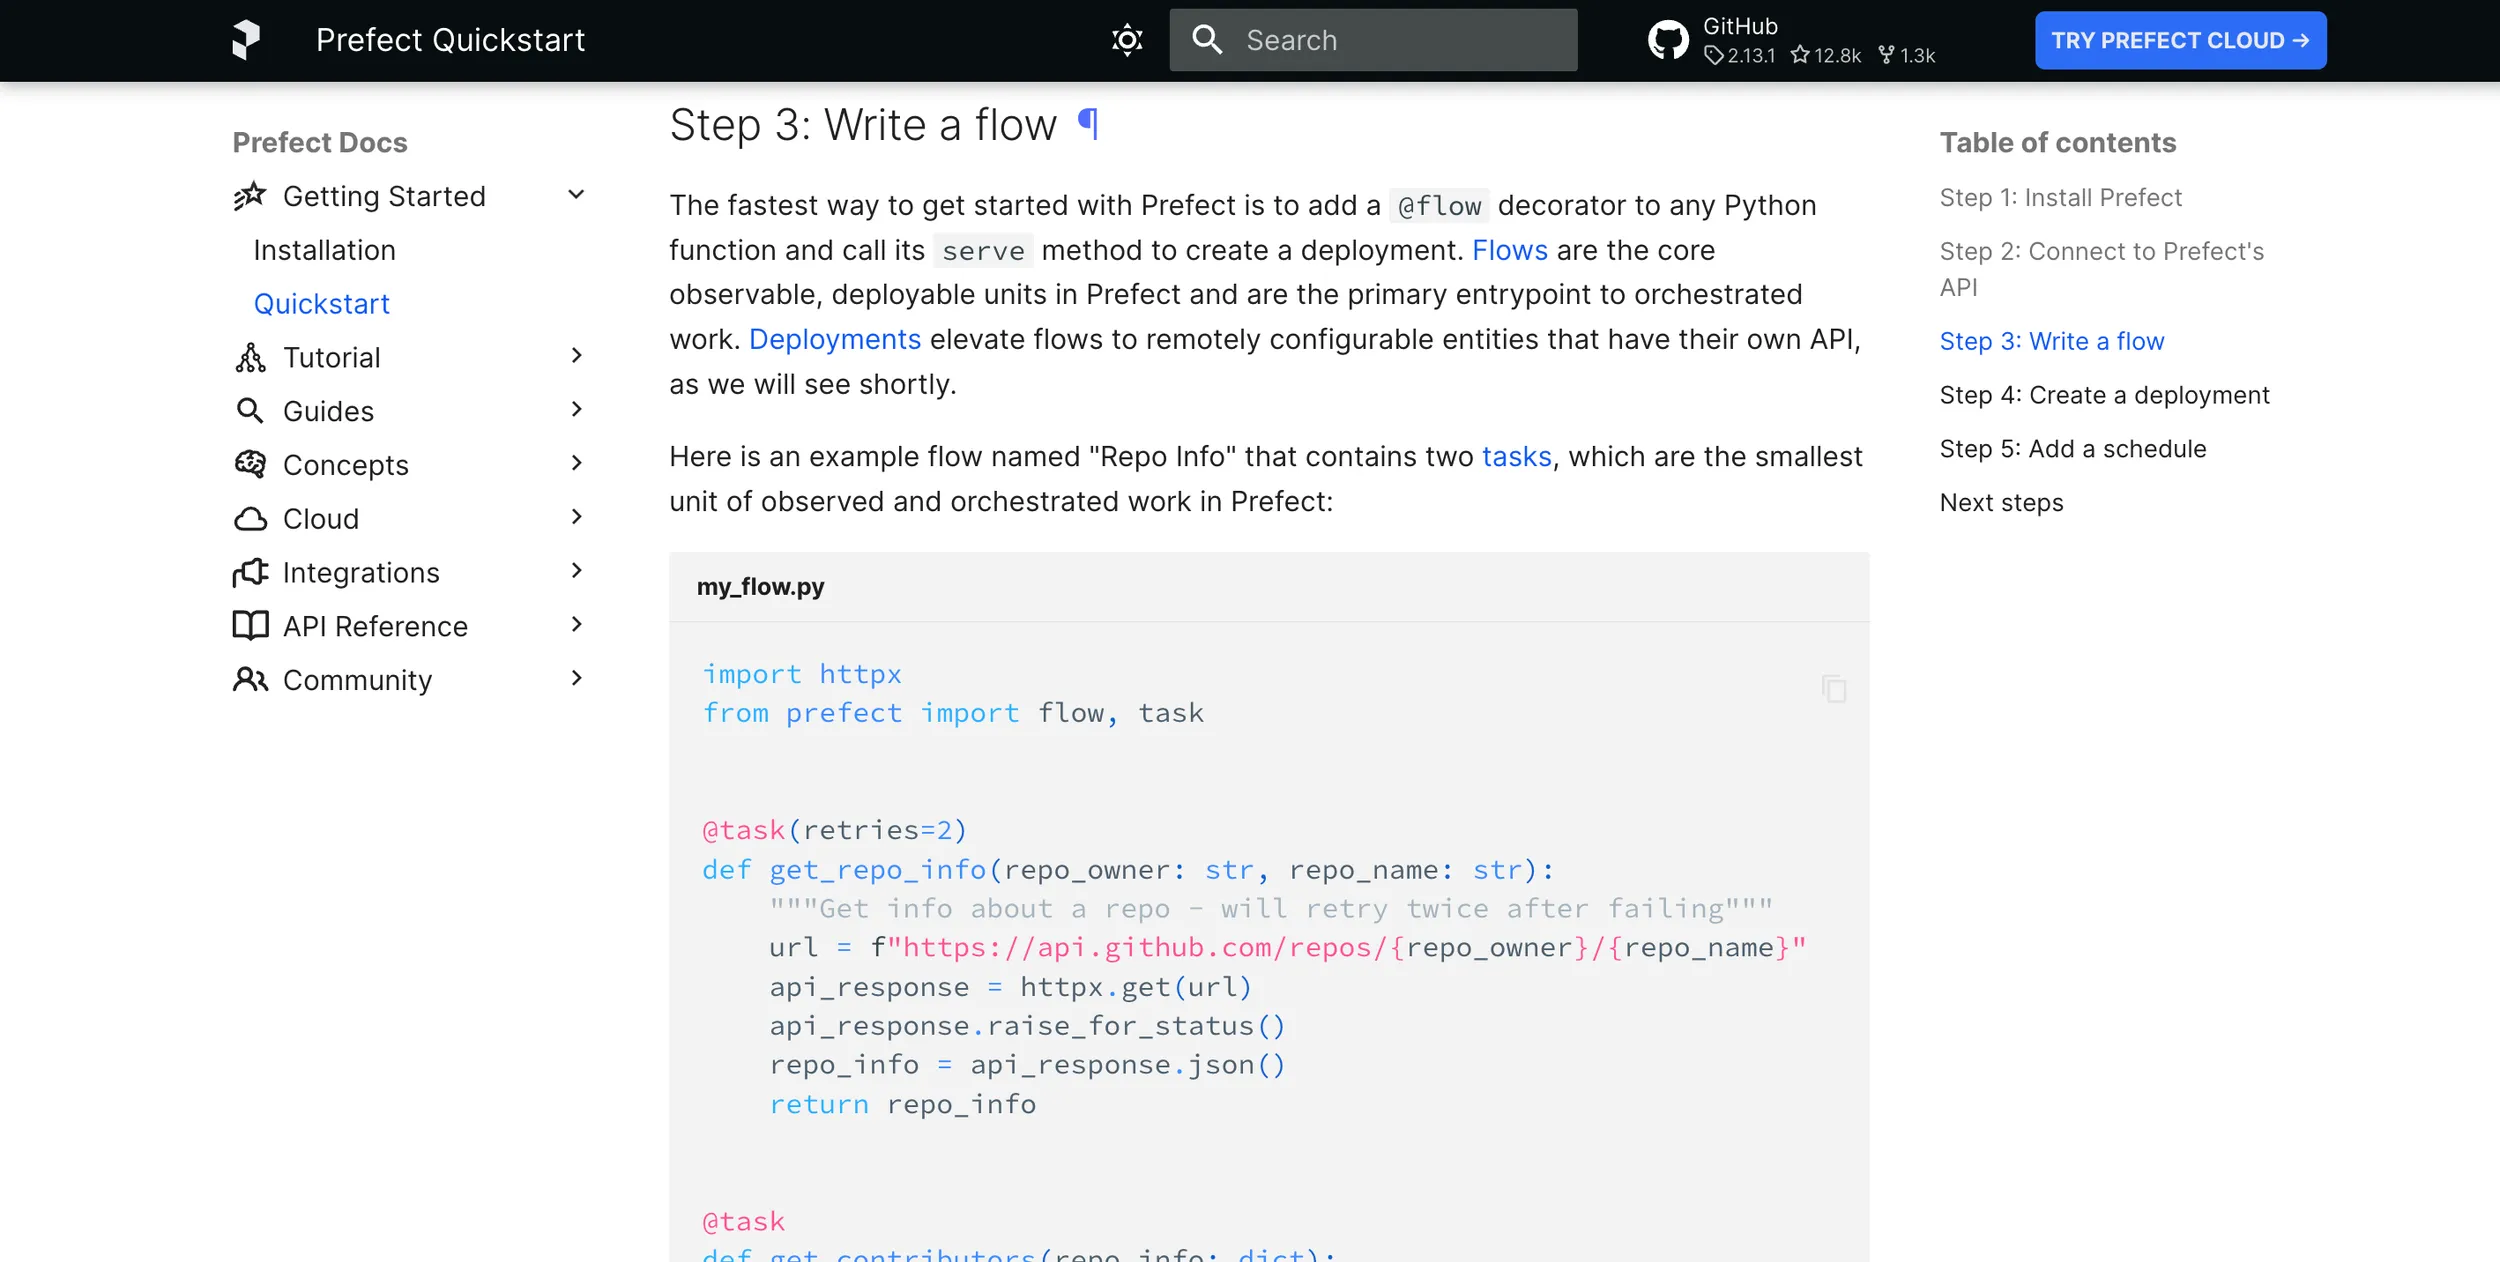Open the Quickstart page in sidebar
This screenshot has height=1262, width=2500.
tap(322, 303)
